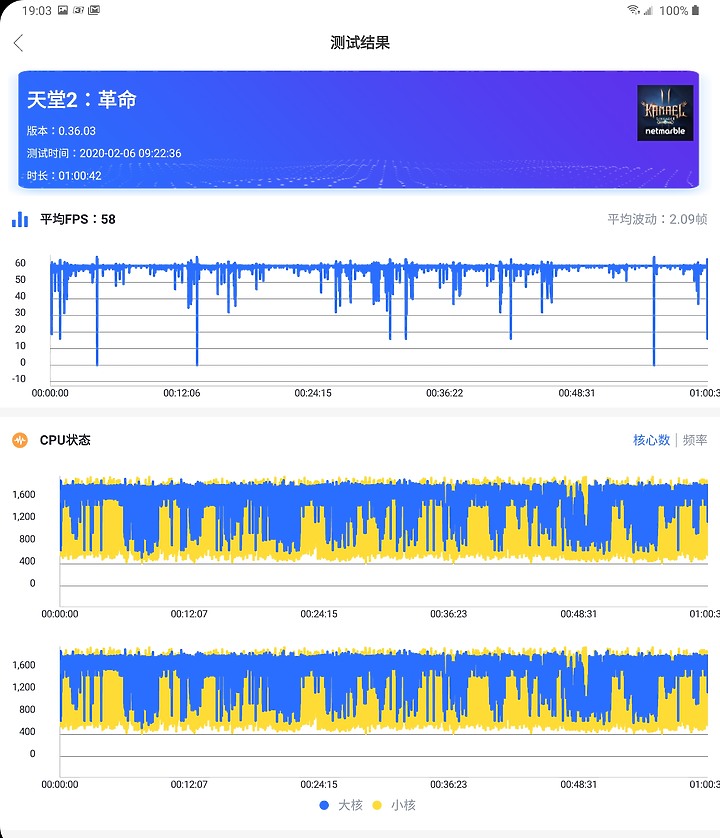
Task: Click the 00:48:31 label on FPS chart
Action: 576,393
